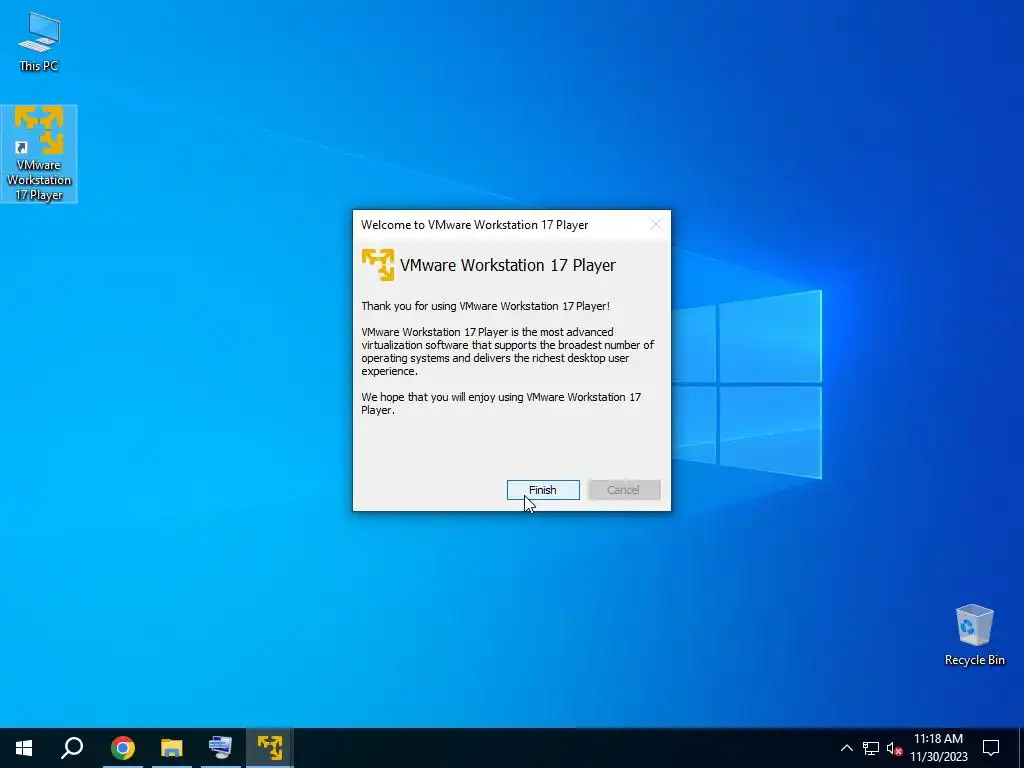Open the clock showing 11:18 AM

[x=938, y=748]
